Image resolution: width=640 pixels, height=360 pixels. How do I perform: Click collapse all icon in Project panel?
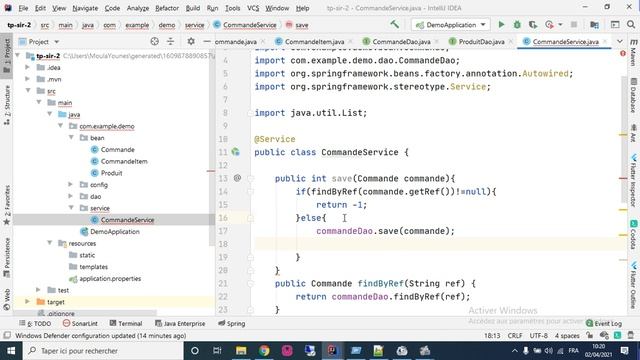(170, 41)
